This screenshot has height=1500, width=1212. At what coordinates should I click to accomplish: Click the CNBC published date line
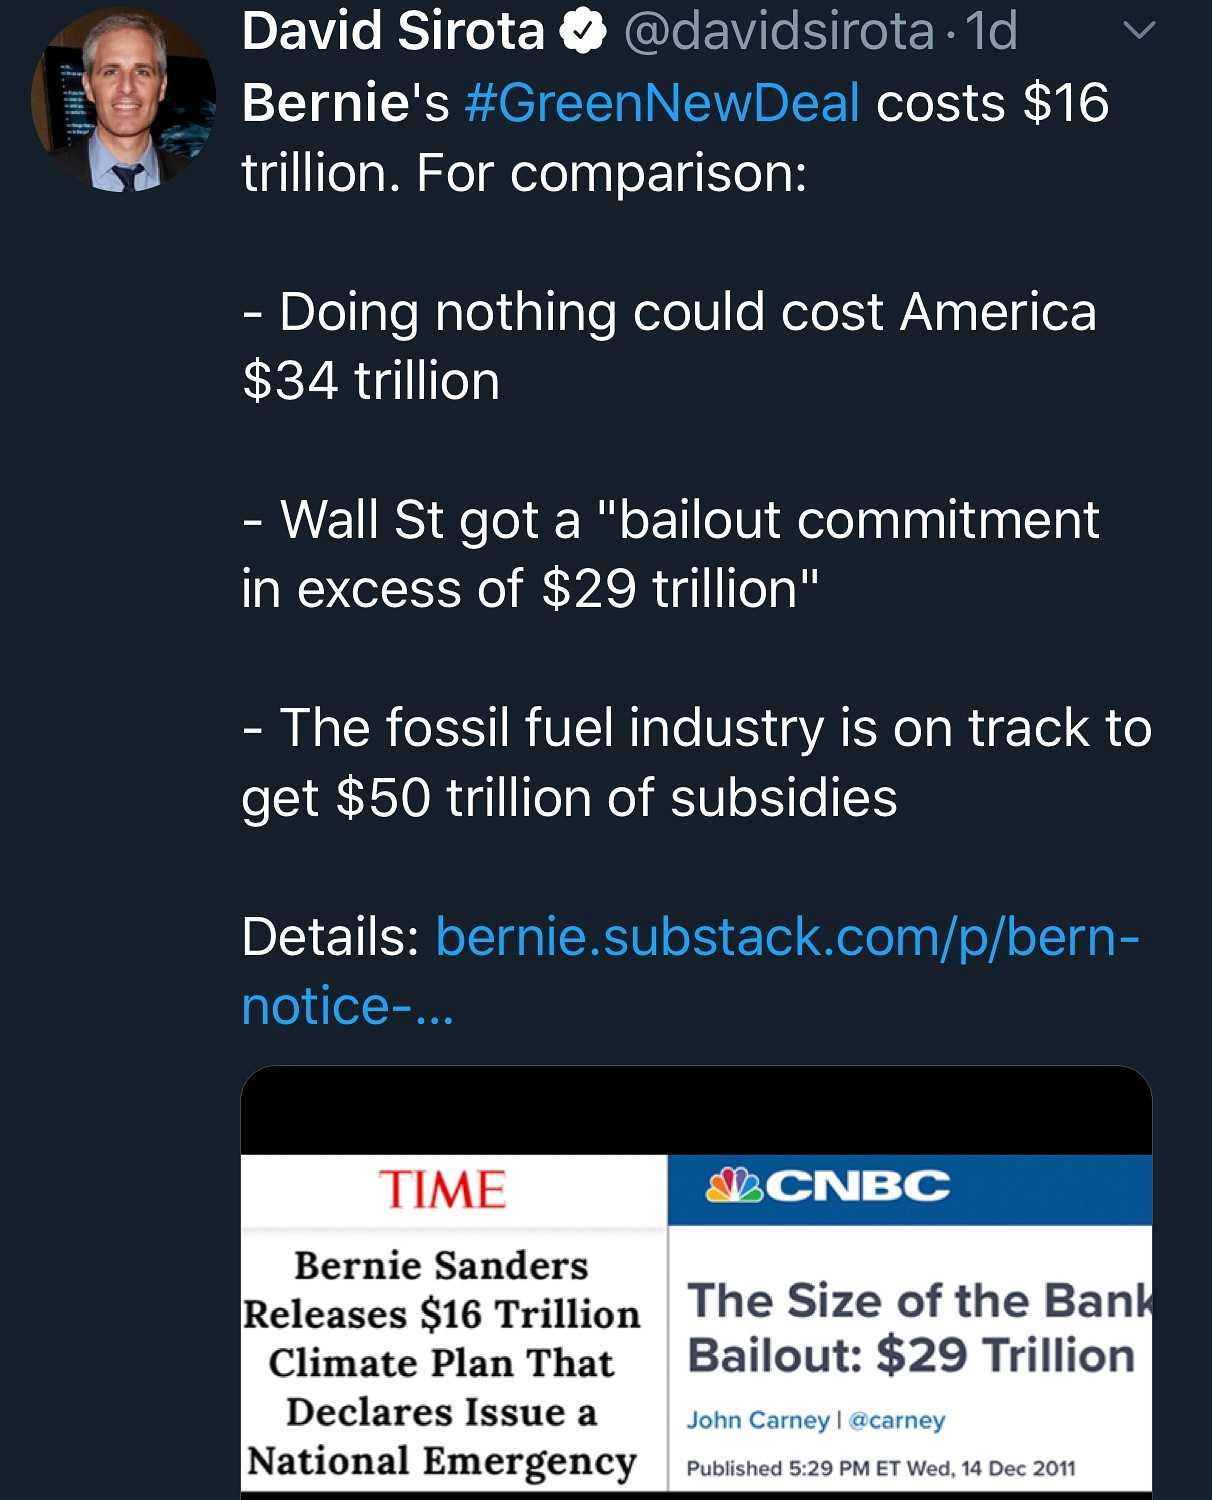tap(880, 1468)
